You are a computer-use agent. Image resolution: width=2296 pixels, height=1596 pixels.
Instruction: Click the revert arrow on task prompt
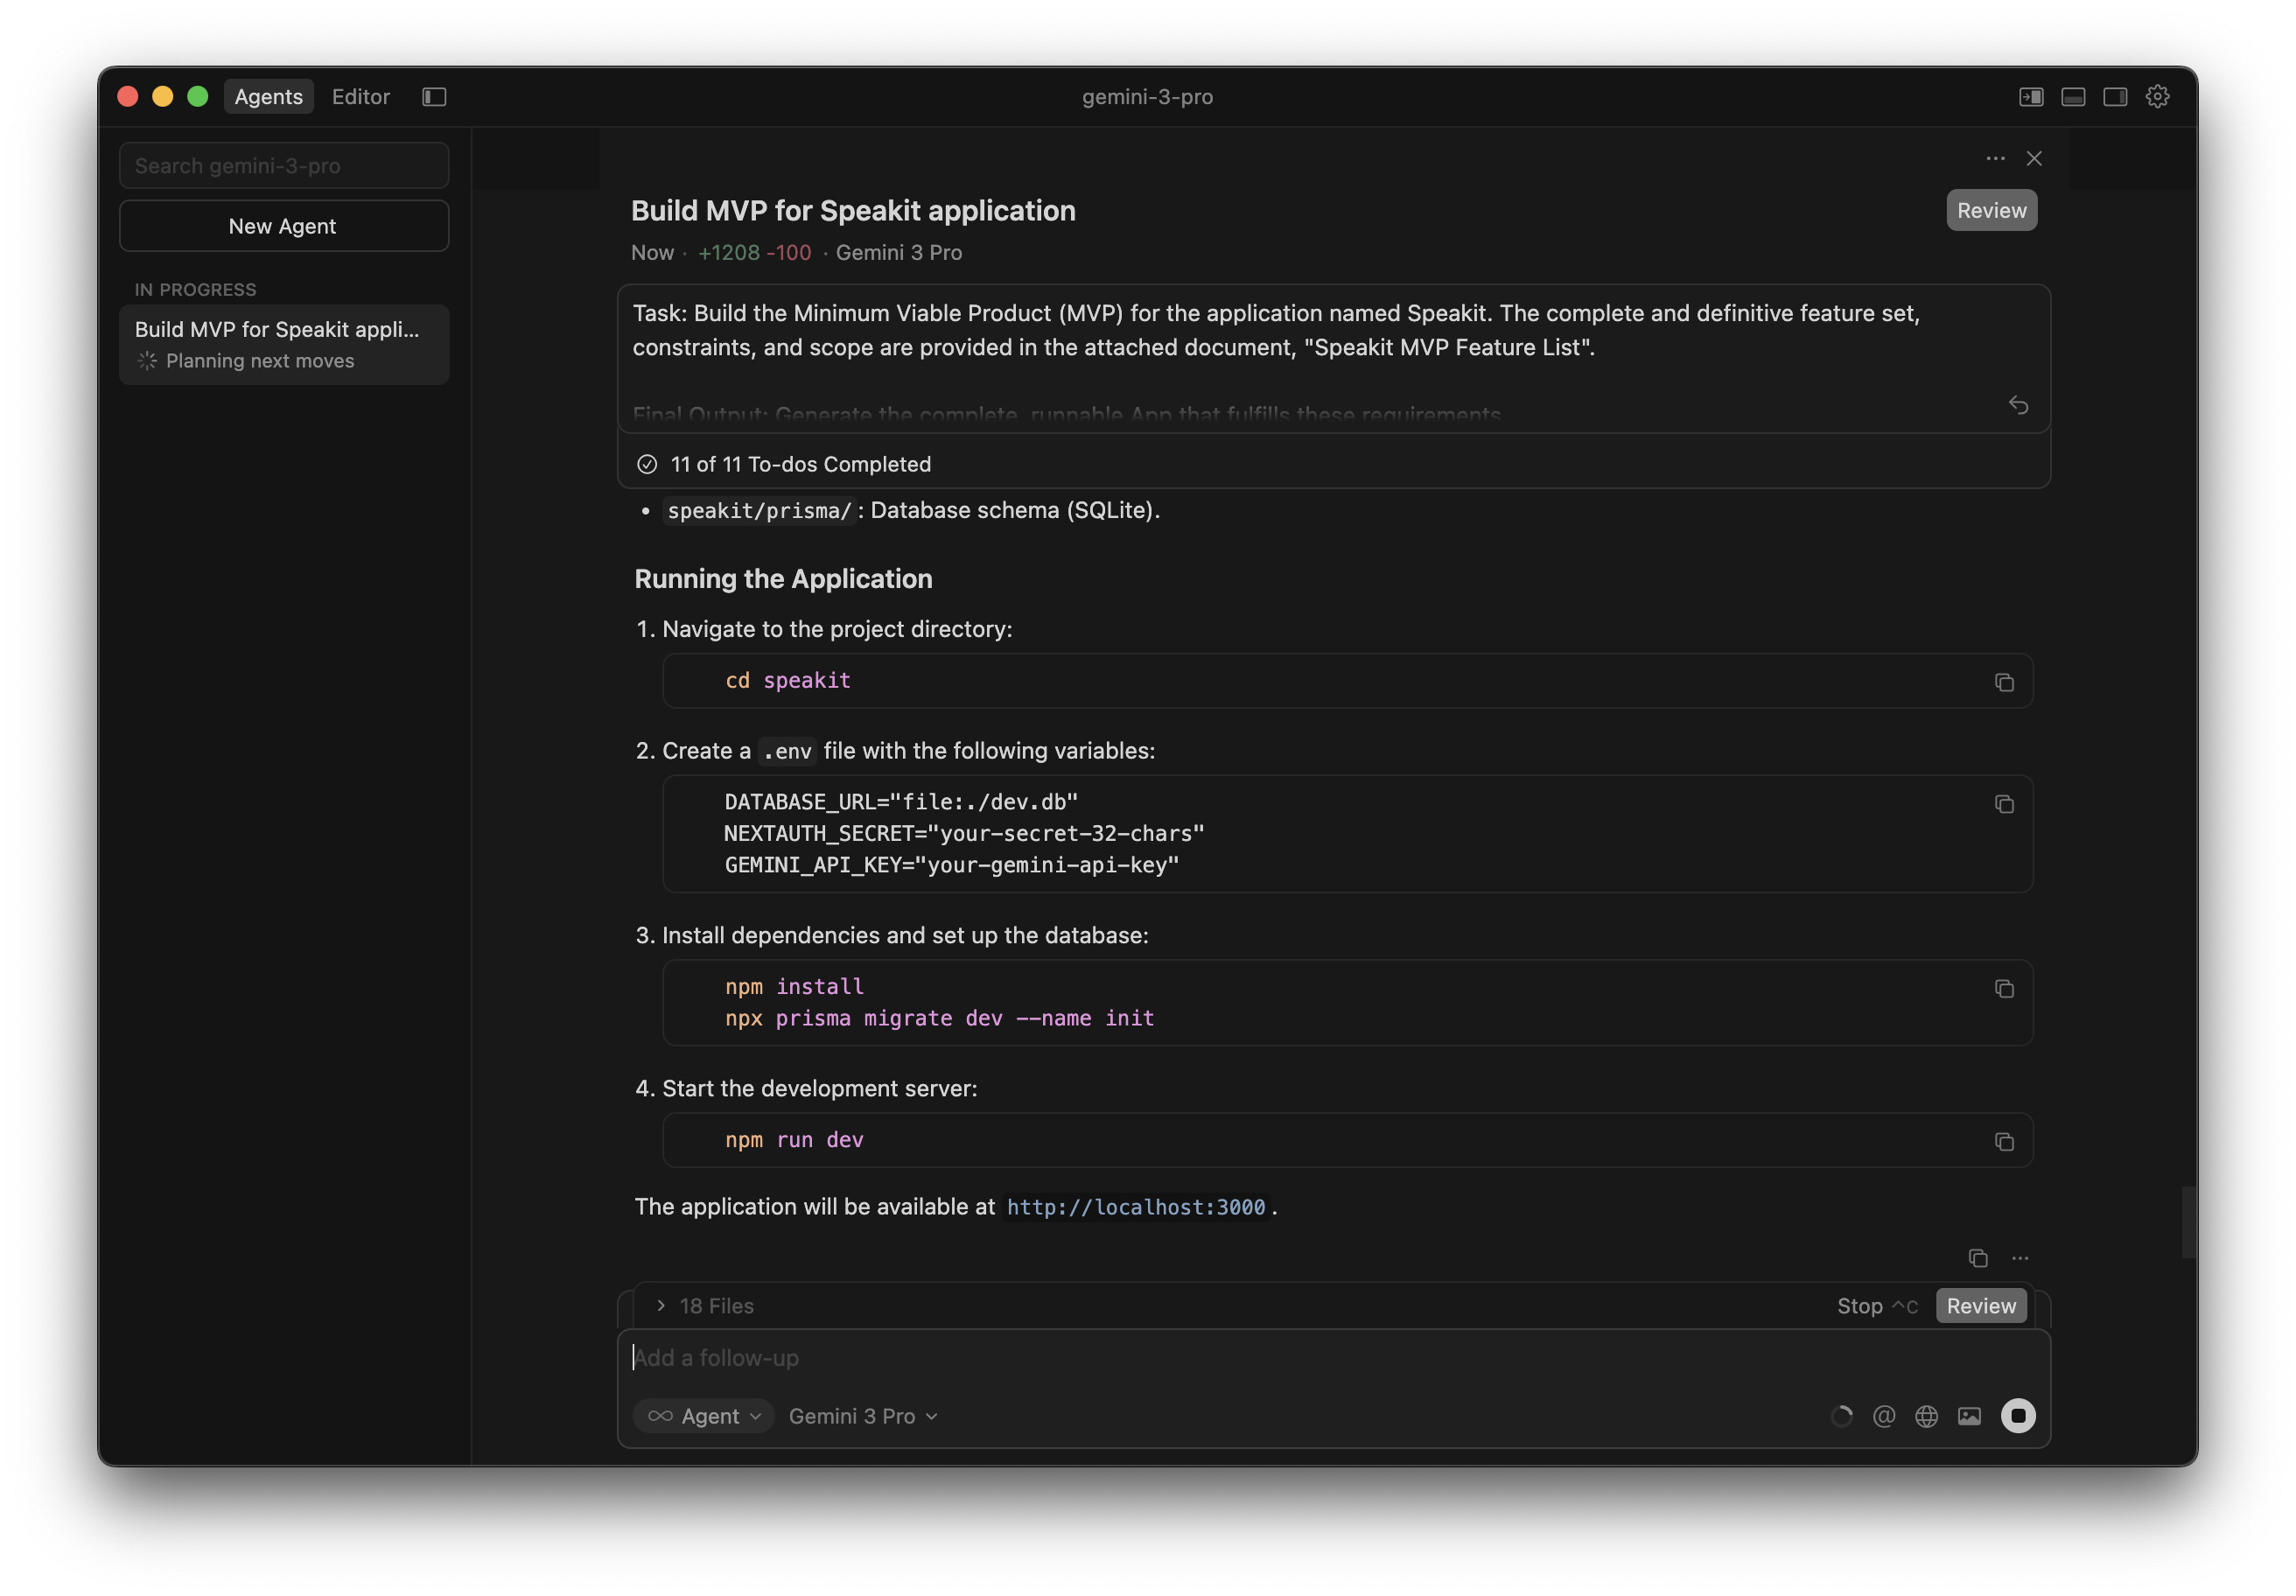(2018, 405)
